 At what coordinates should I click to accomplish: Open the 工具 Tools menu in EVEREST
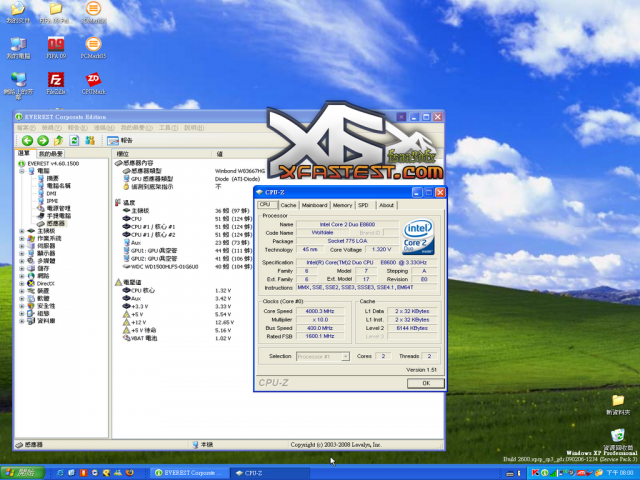(168, 128)
